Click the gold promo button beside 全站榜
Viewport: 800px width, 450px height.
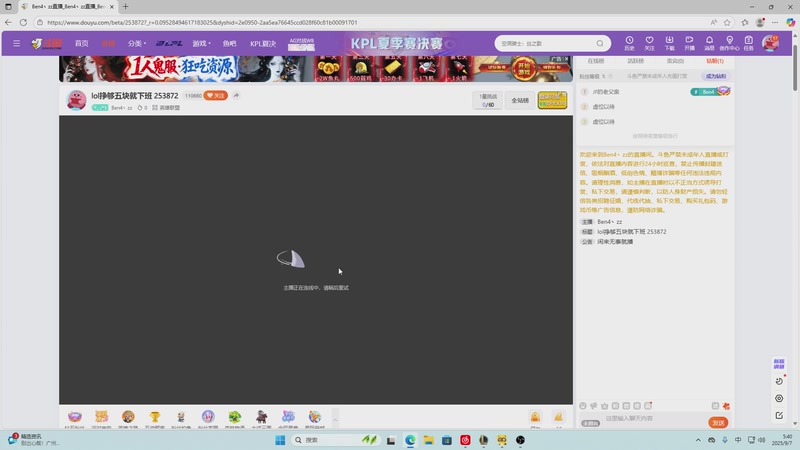click(552, 100)
